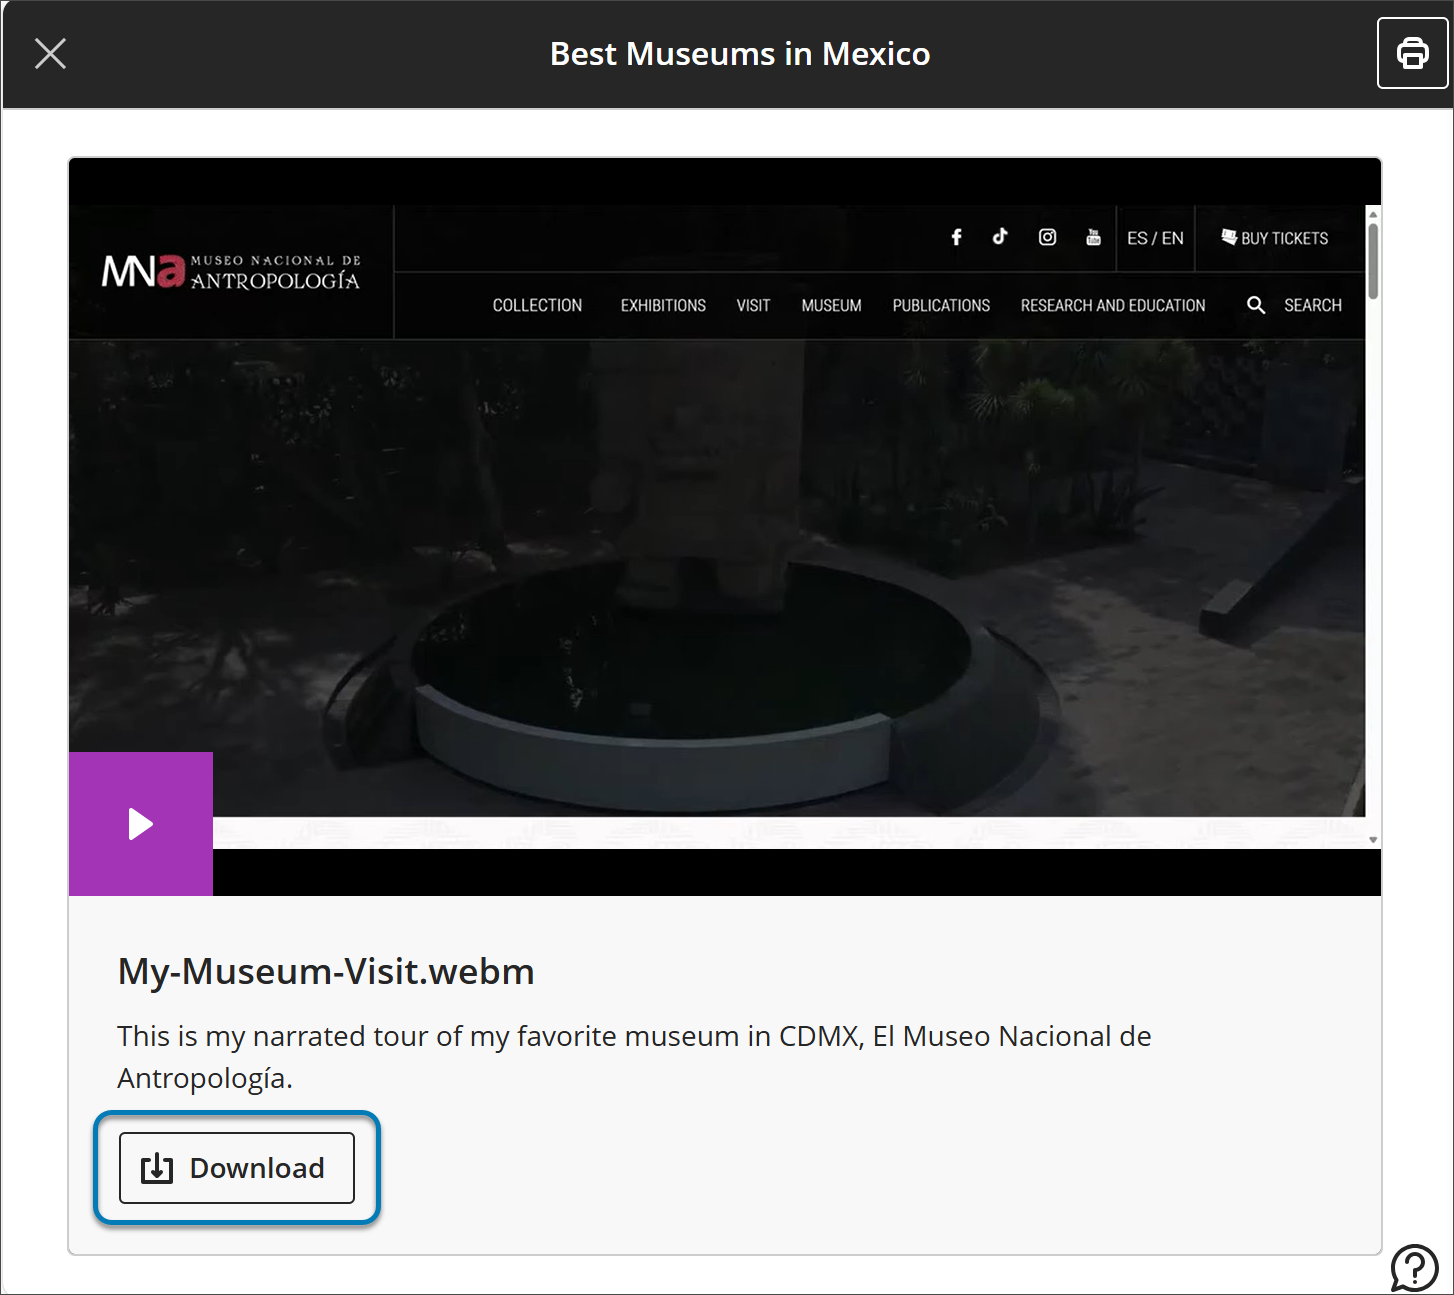Close the Best Museums preview with X
Screen dimensions: 1454x1295
click(x=50, y=53)
